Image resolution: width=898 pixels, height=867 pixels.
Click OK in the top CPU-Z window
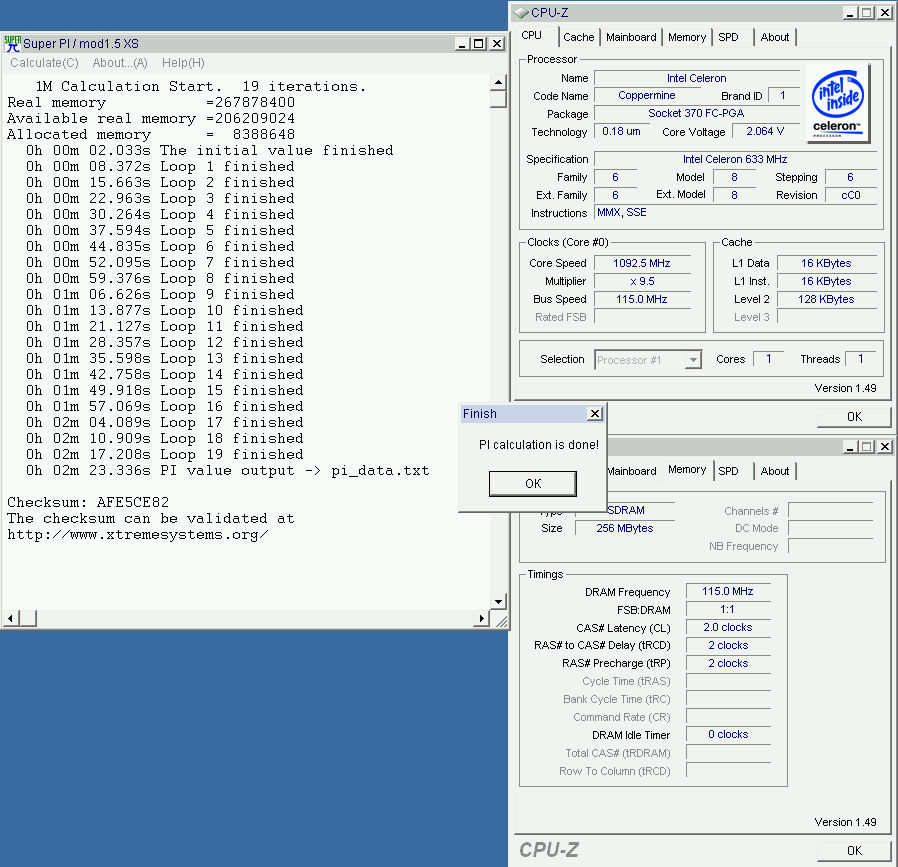point(854,417)
